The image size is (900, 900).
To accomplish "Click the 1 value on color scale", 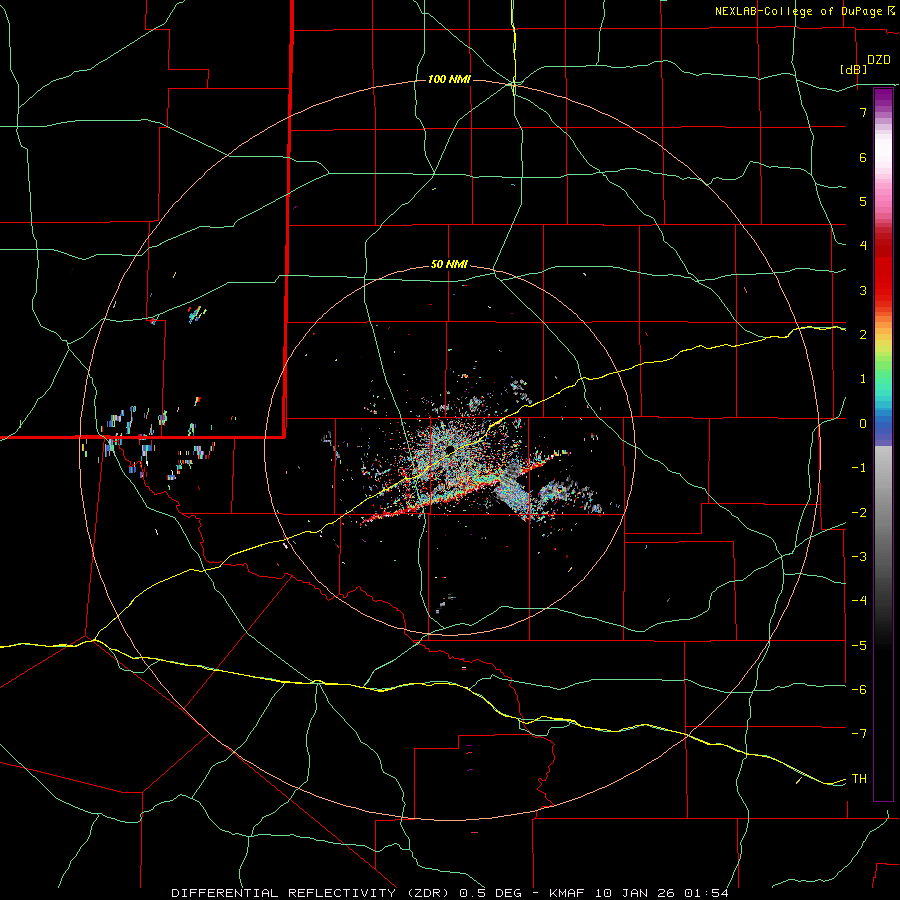I will [863, 379].
